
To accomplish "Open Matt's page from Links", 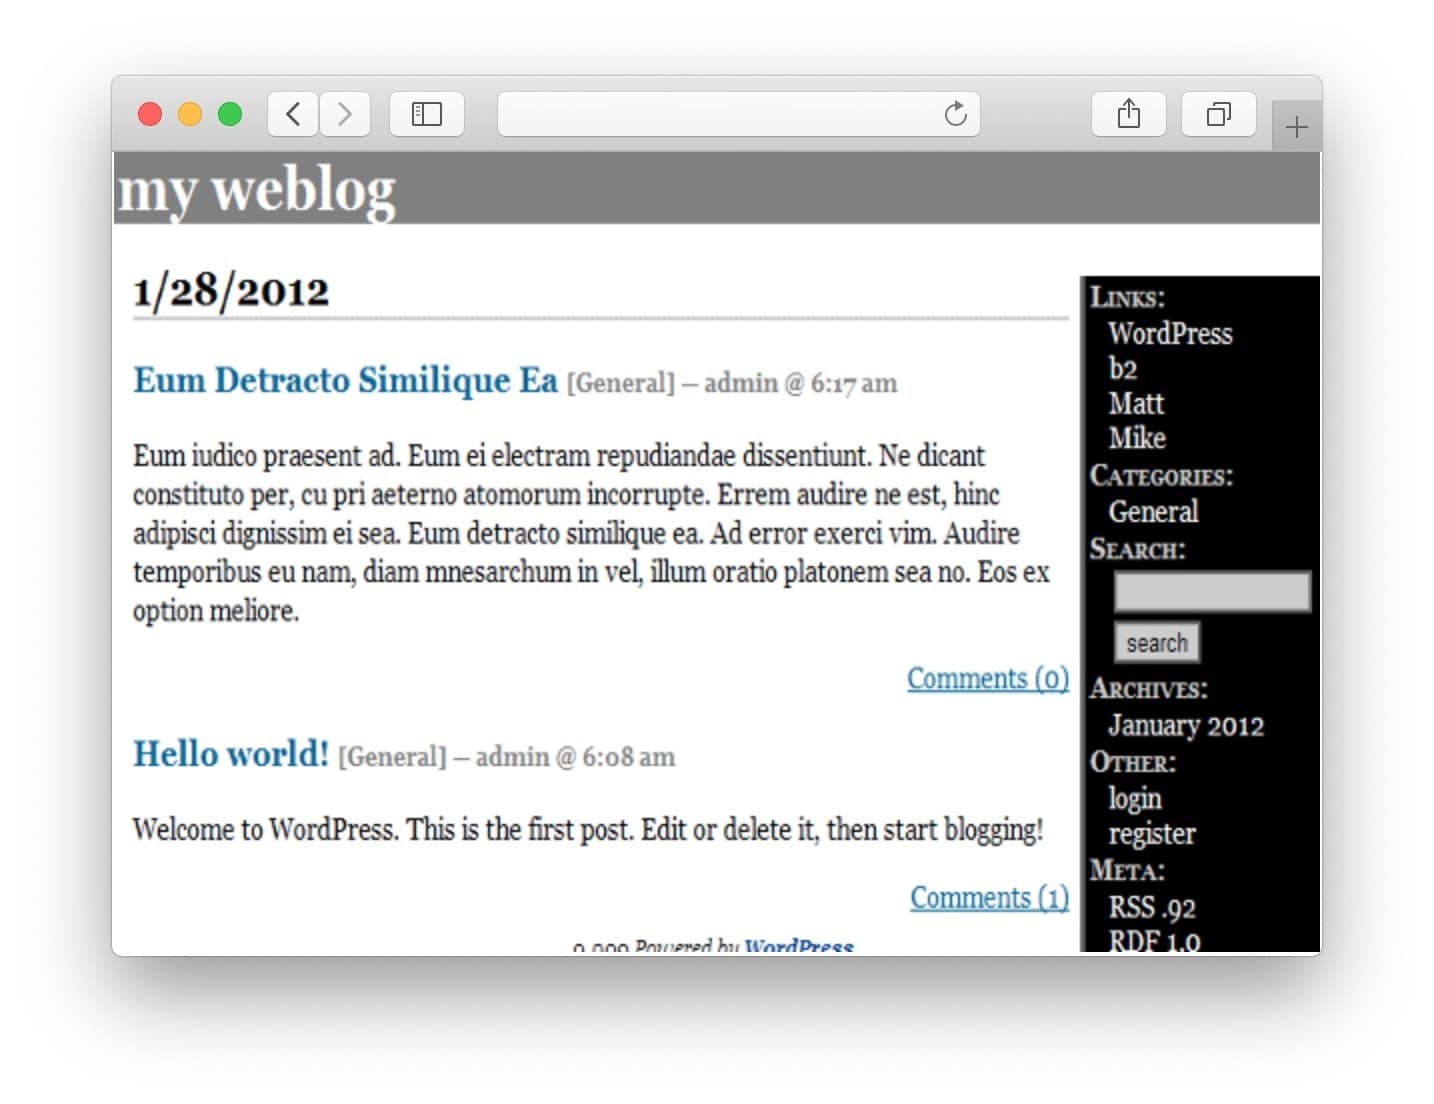I will point(1135,404).
